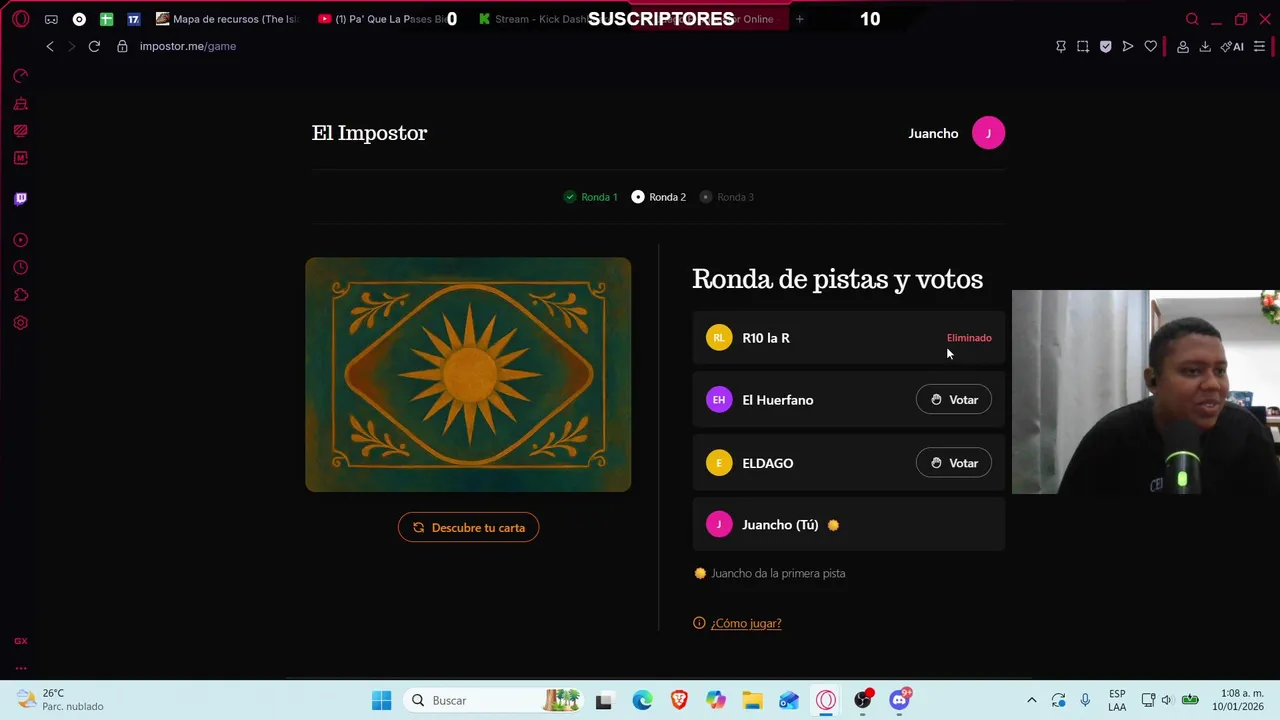This screenshot has height=720, width=1280.
Task: Open a new browser tab with plus
Action: tap(799, 19)
